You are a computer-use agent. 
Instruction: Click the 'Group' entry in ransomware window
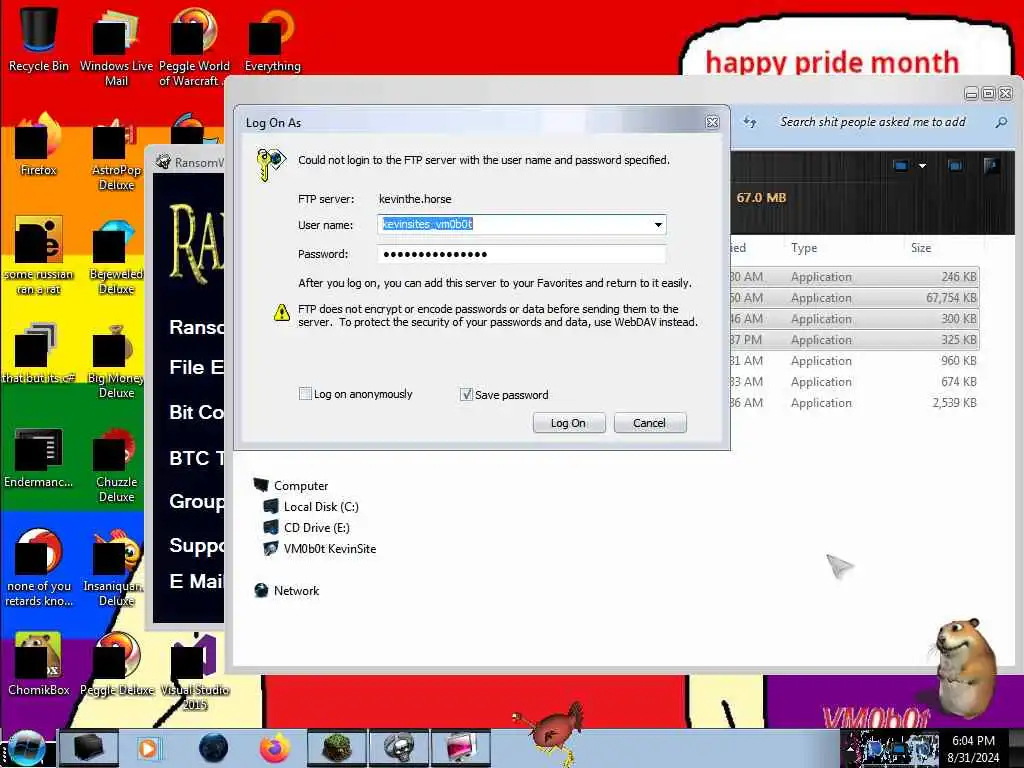click(196, 501)
